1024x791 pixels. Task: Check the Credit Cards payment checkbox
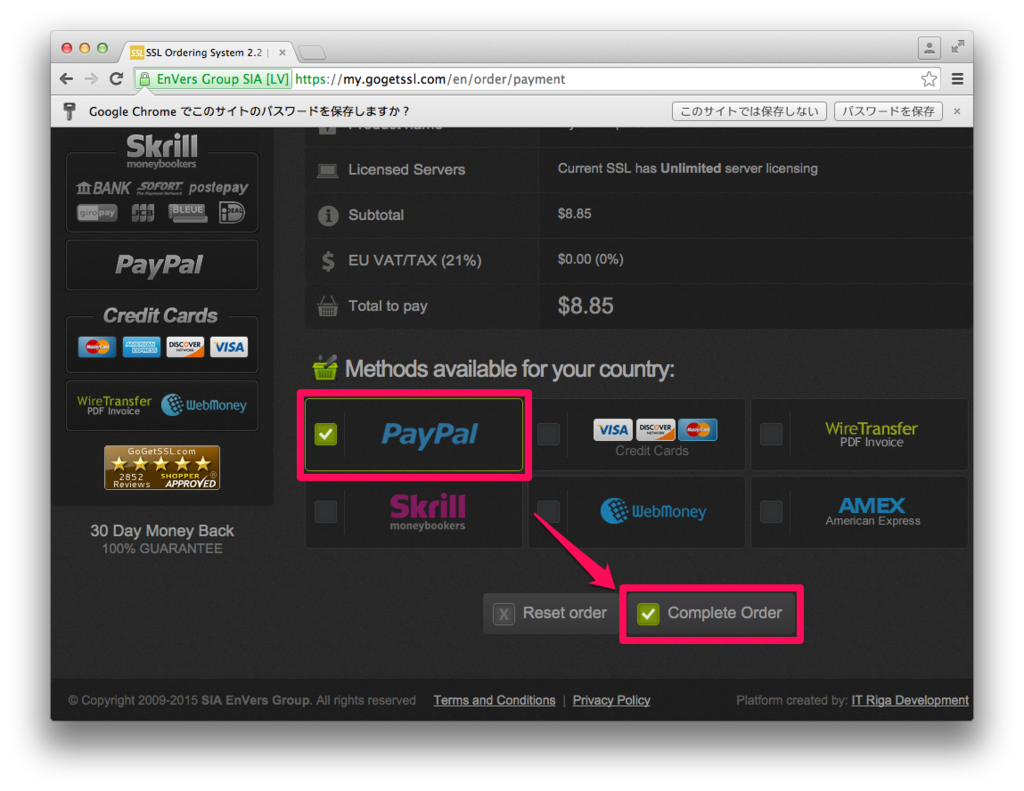(548, 434)
